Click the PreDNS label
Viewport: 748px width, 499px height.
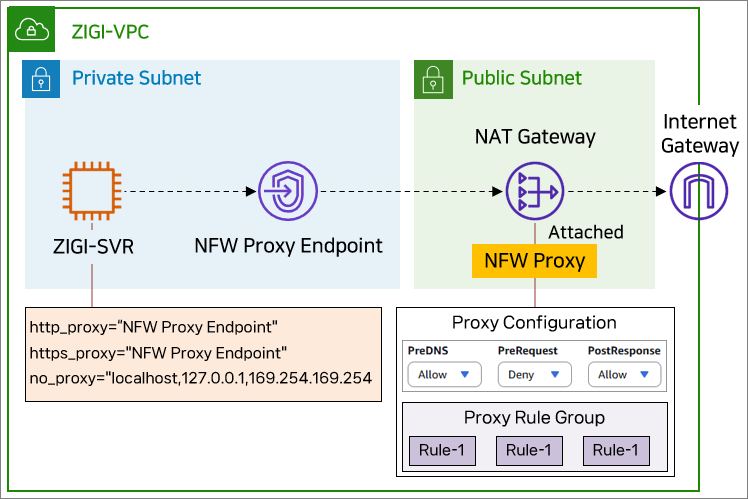point(428,351)
